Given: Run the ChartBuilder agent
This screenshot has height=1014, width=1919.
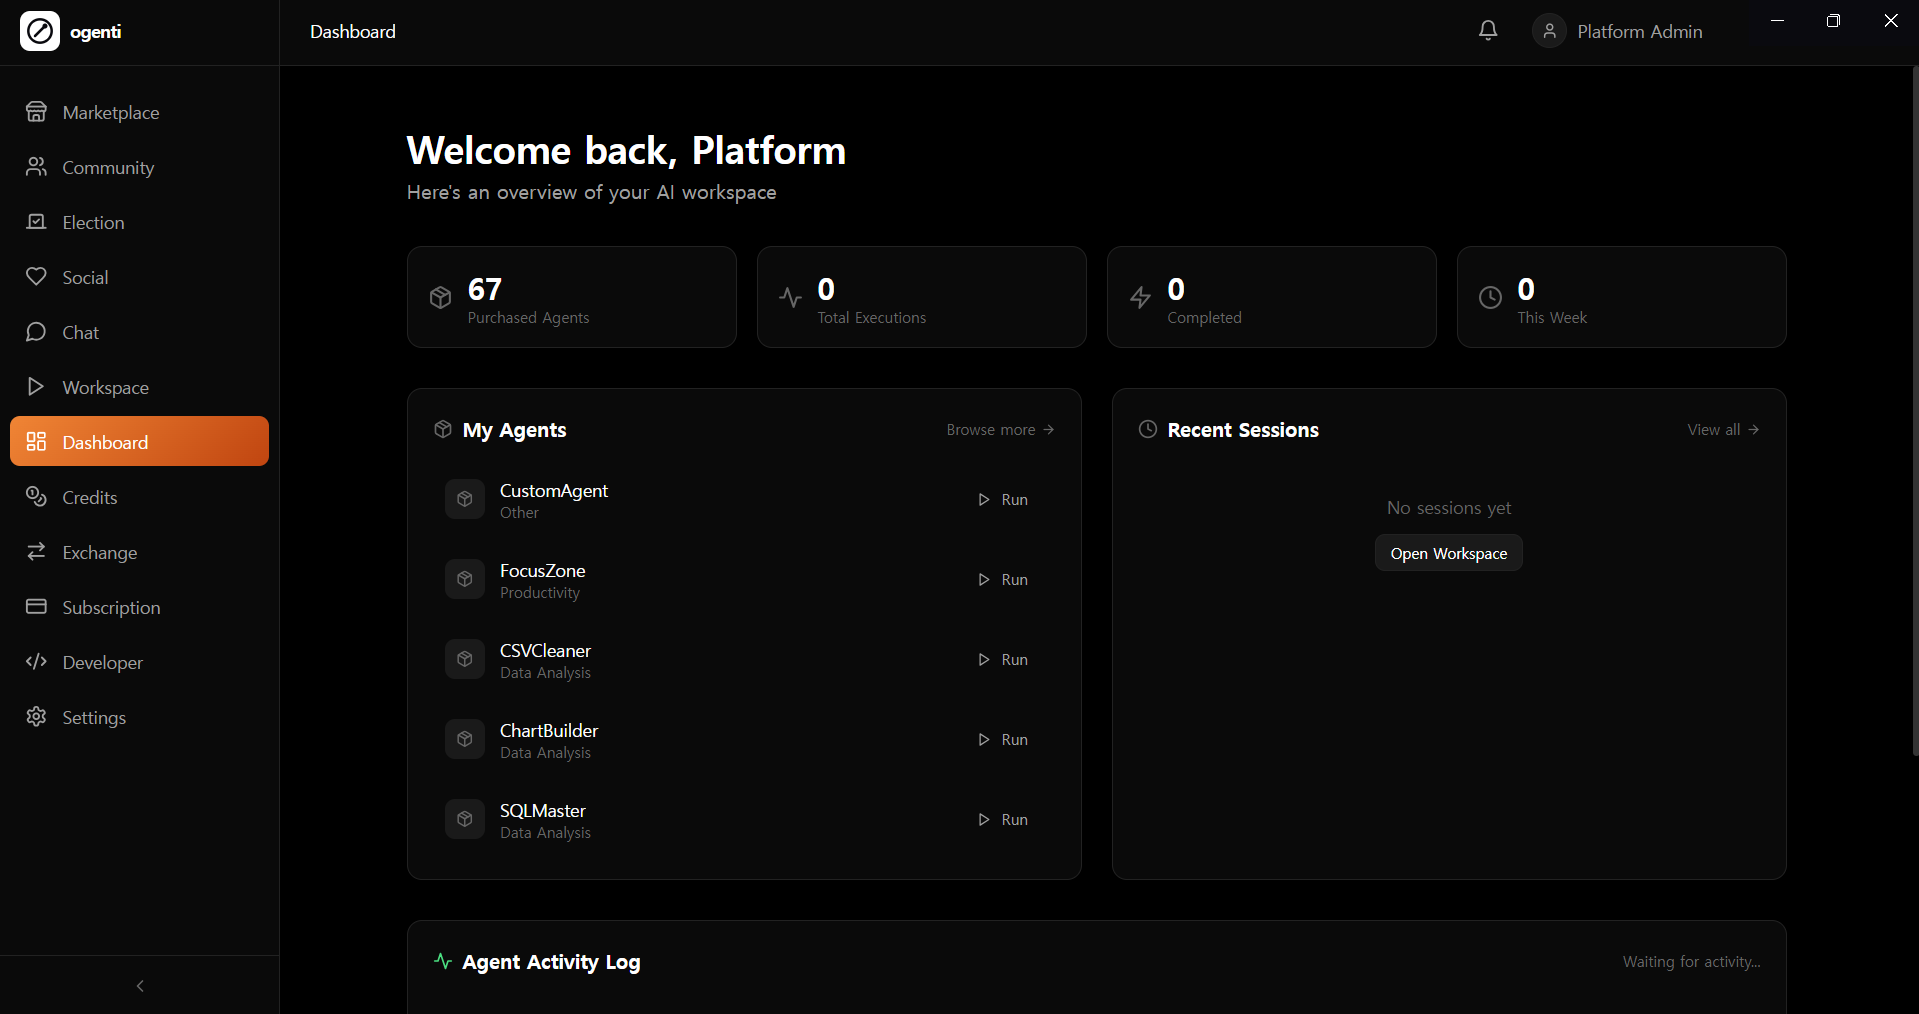Looking at the screenshot, I should pos(1003,740).
